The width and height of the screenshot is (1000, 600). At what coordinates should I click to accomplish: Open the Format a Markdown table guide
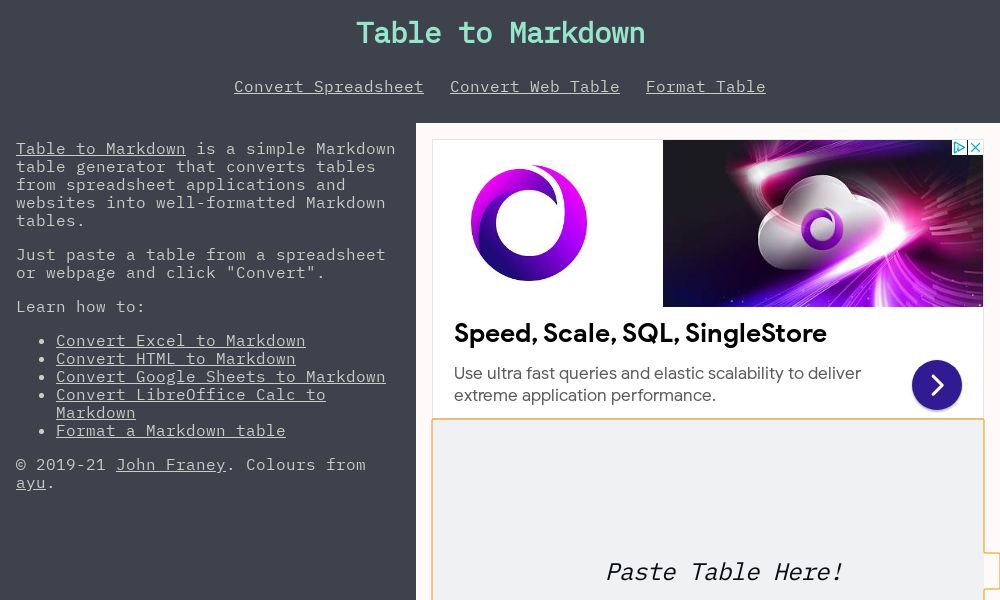[x=170, y=430]
